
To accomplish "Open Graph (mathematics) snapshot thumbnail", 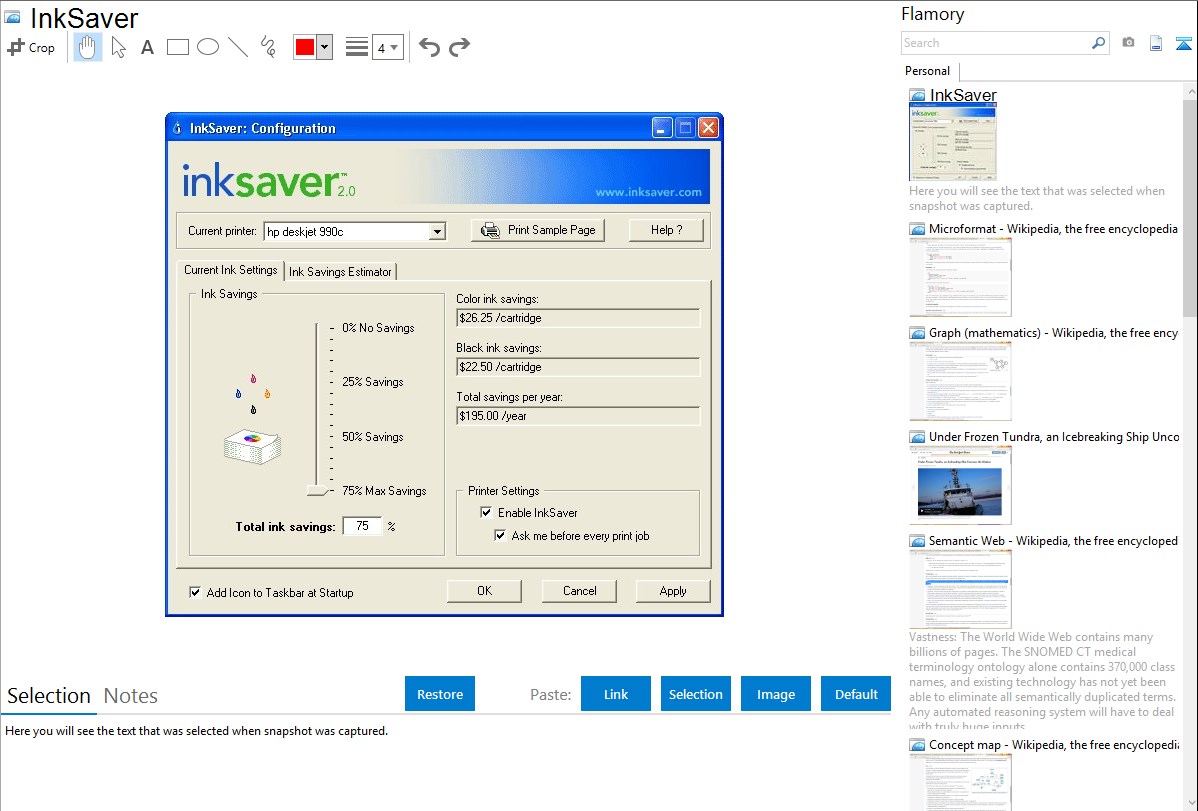I will pos(960,381).
